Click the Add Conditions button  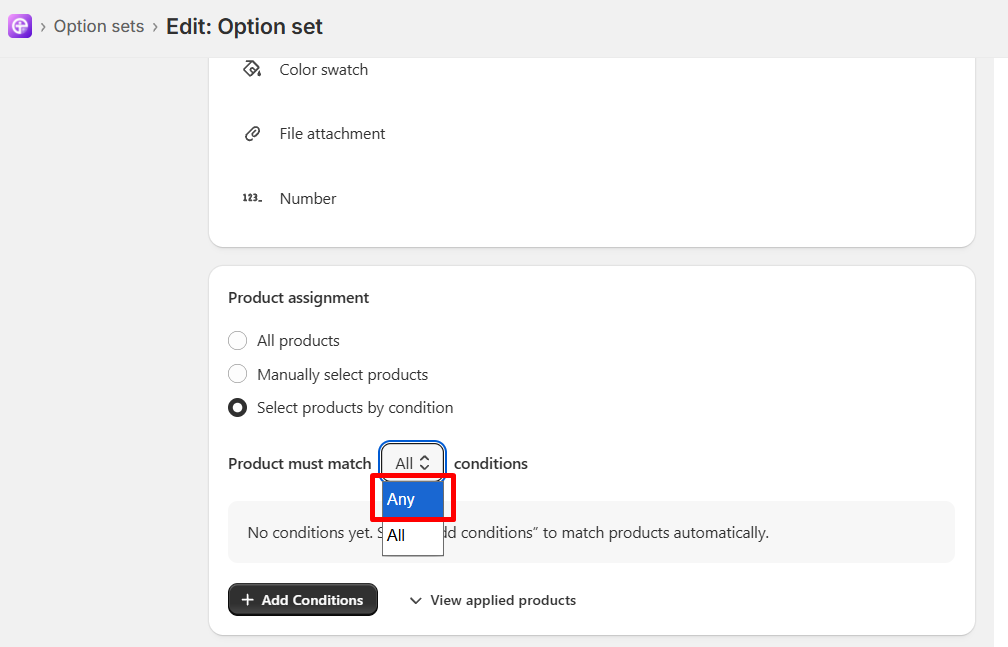click(x=303, y=599)
